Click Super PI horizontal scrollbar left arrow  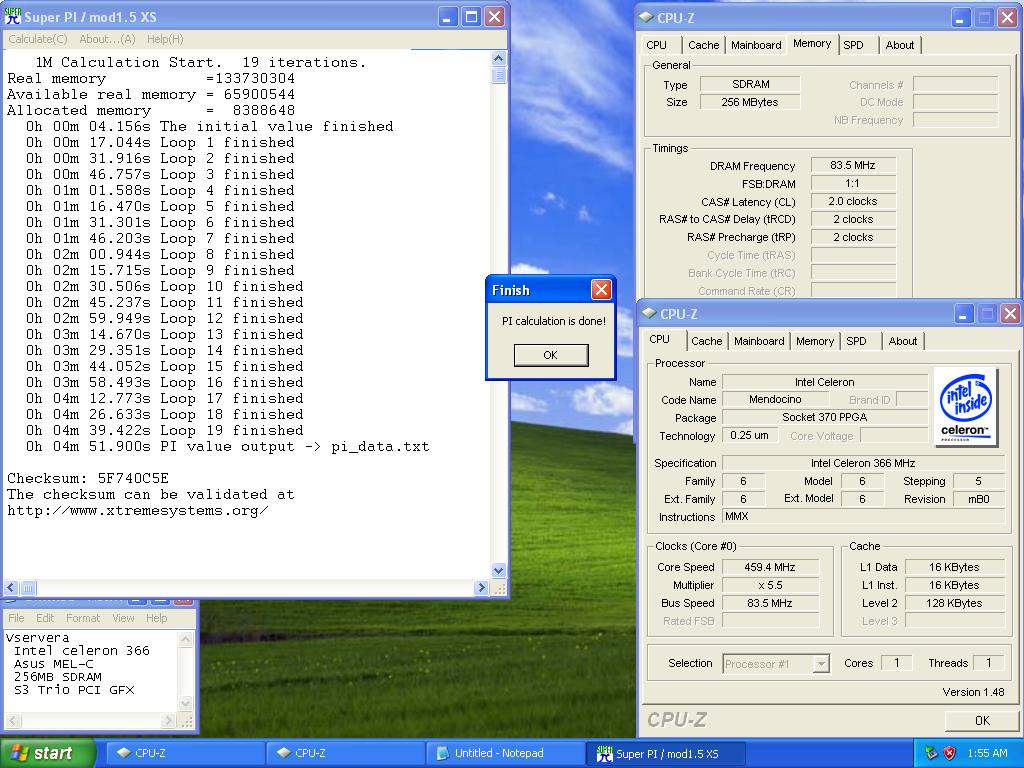click(x=11, y=587)
